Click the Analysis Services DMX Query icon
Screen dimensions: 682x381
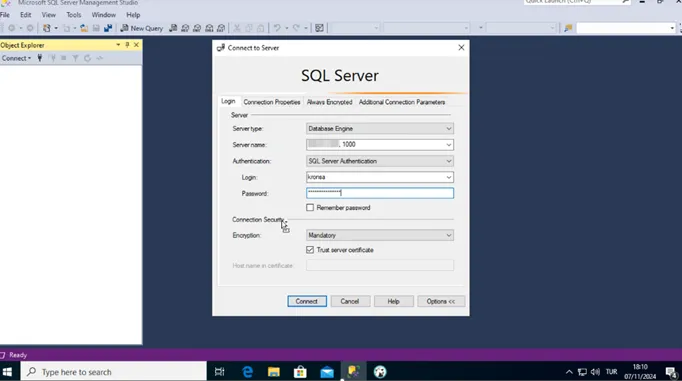[197, 28]
